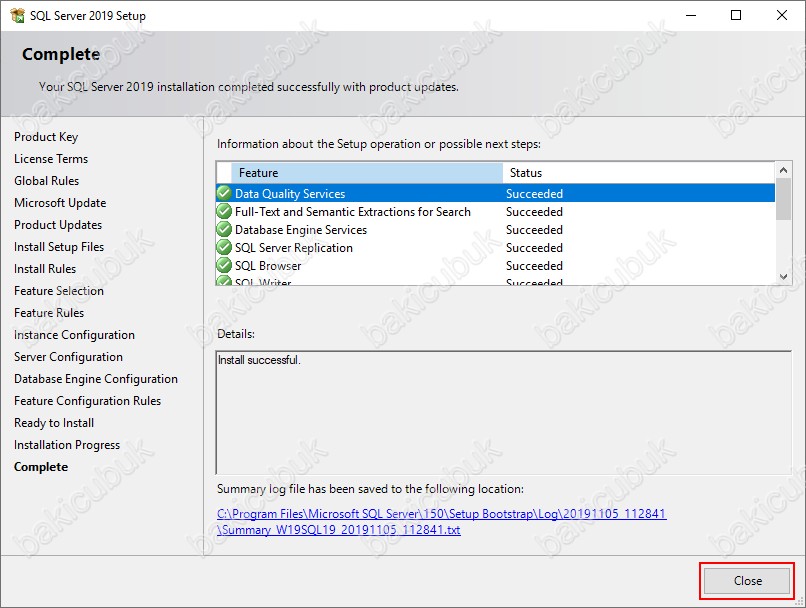This screenshot has height=608, width=806.
Task: Select the Database Engine Services row
Action: [x=496, y=229]
